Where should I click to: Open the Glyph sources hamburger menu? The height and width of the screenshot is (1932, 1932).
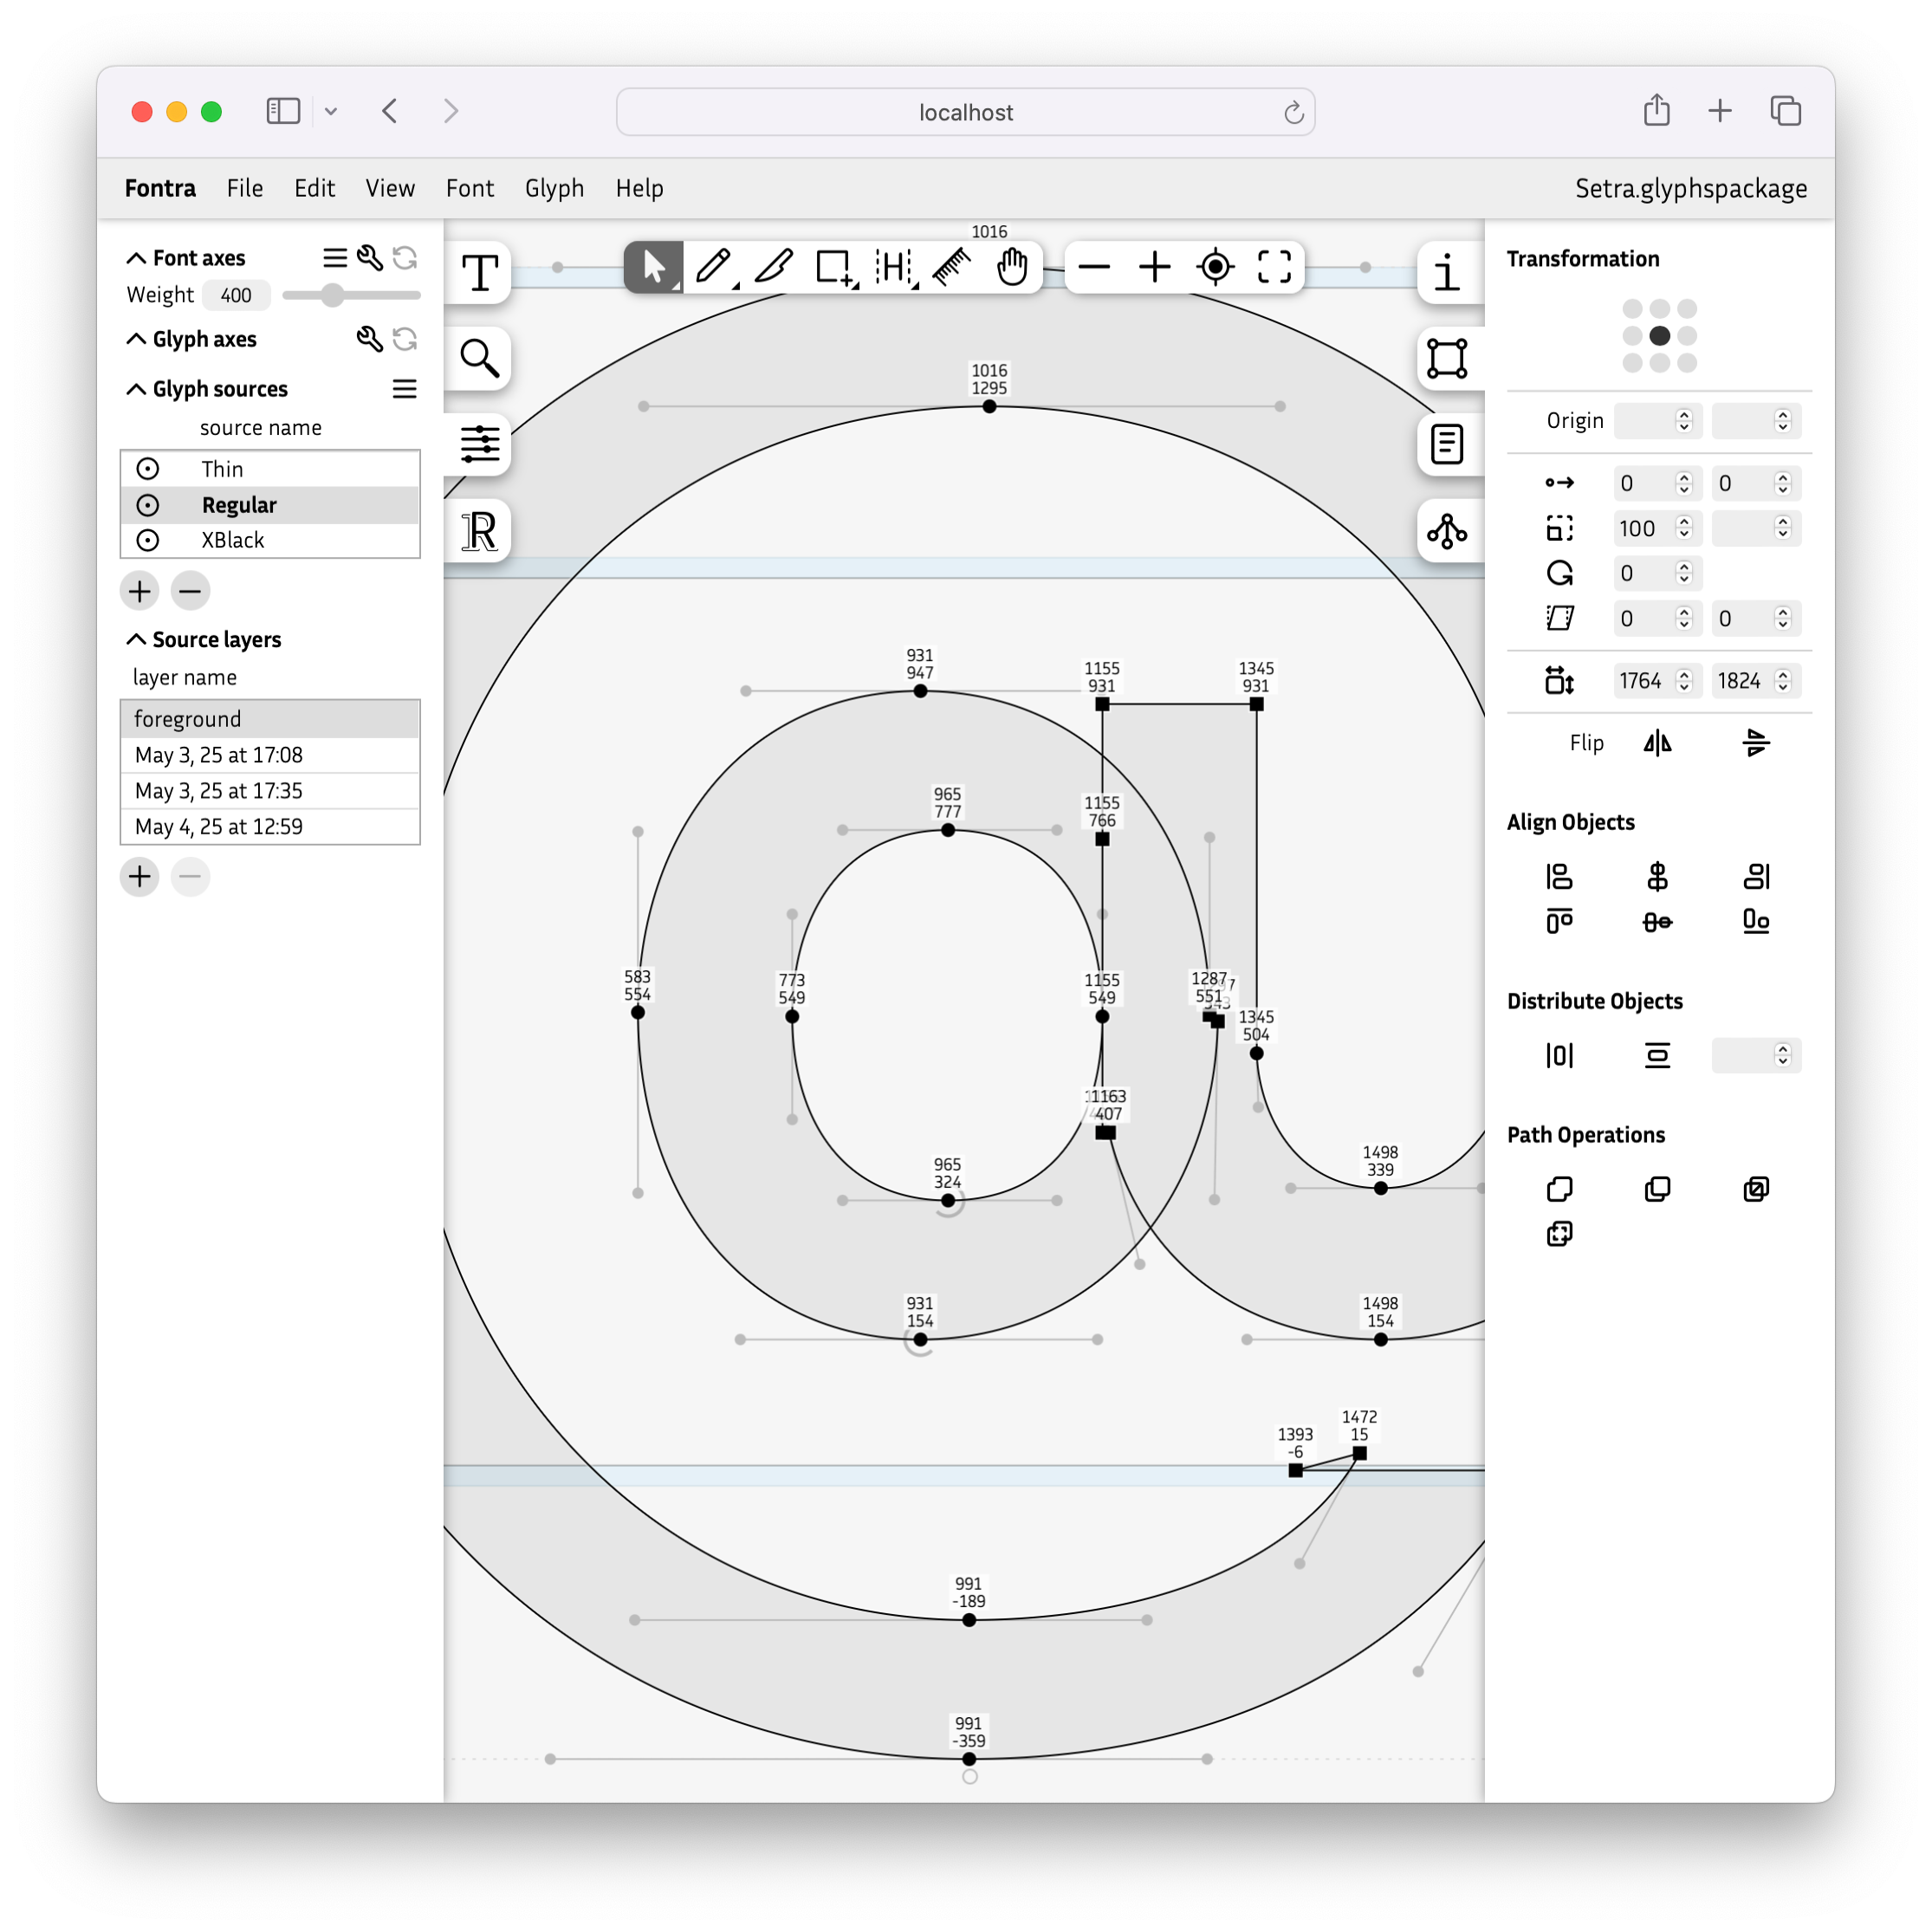pyautogui.click(x=404, y=389)
